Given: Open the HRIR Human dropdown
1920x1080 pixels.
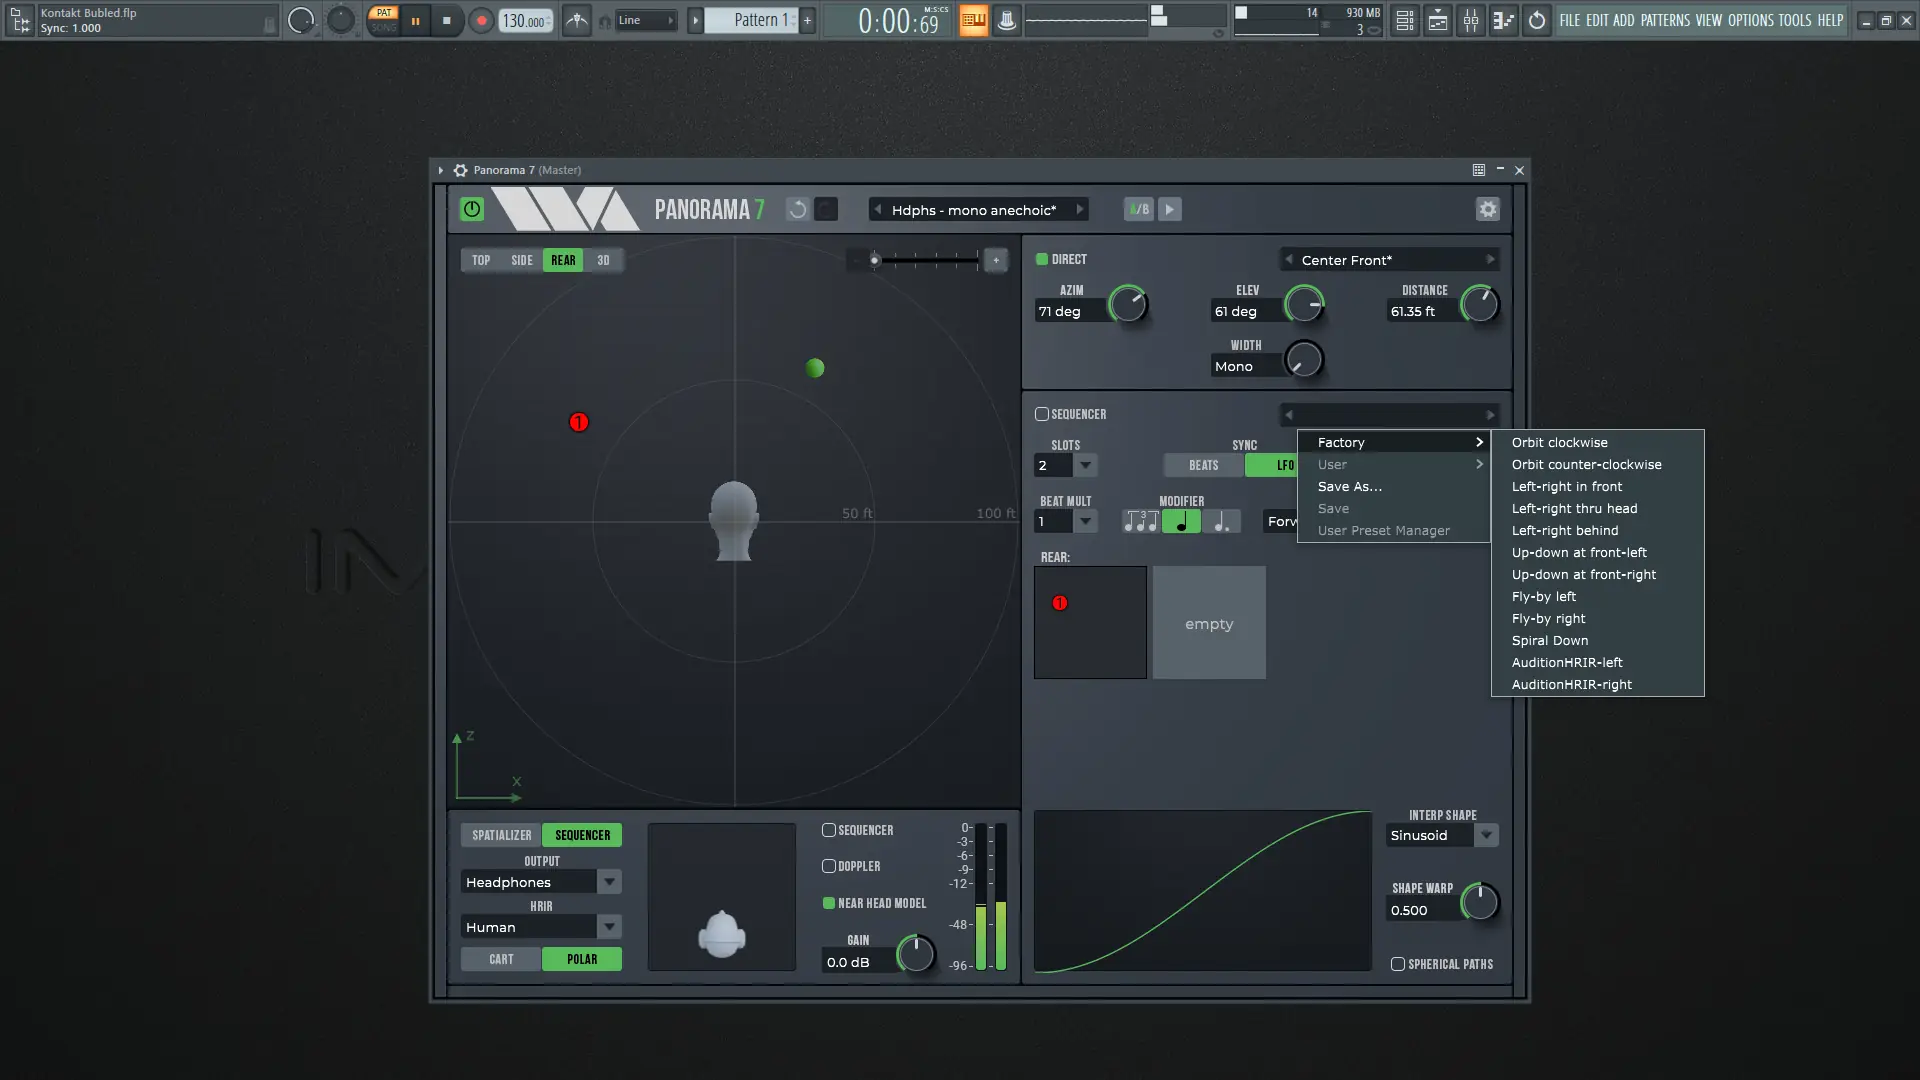Looking at the screenshot, I should click(x=608, y=927).
